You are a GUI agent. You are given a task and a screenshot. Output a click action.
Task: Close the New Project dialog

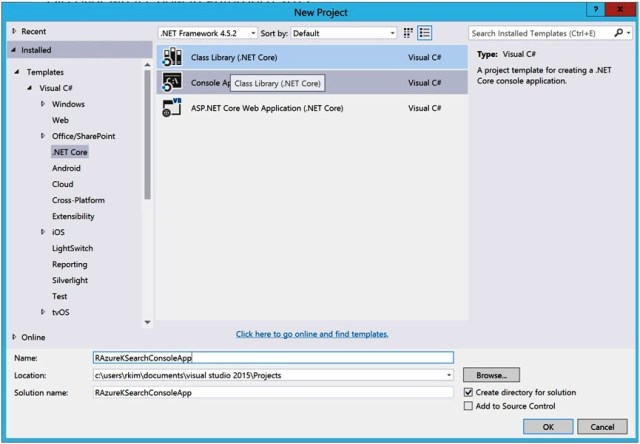(x=620, y=9)
